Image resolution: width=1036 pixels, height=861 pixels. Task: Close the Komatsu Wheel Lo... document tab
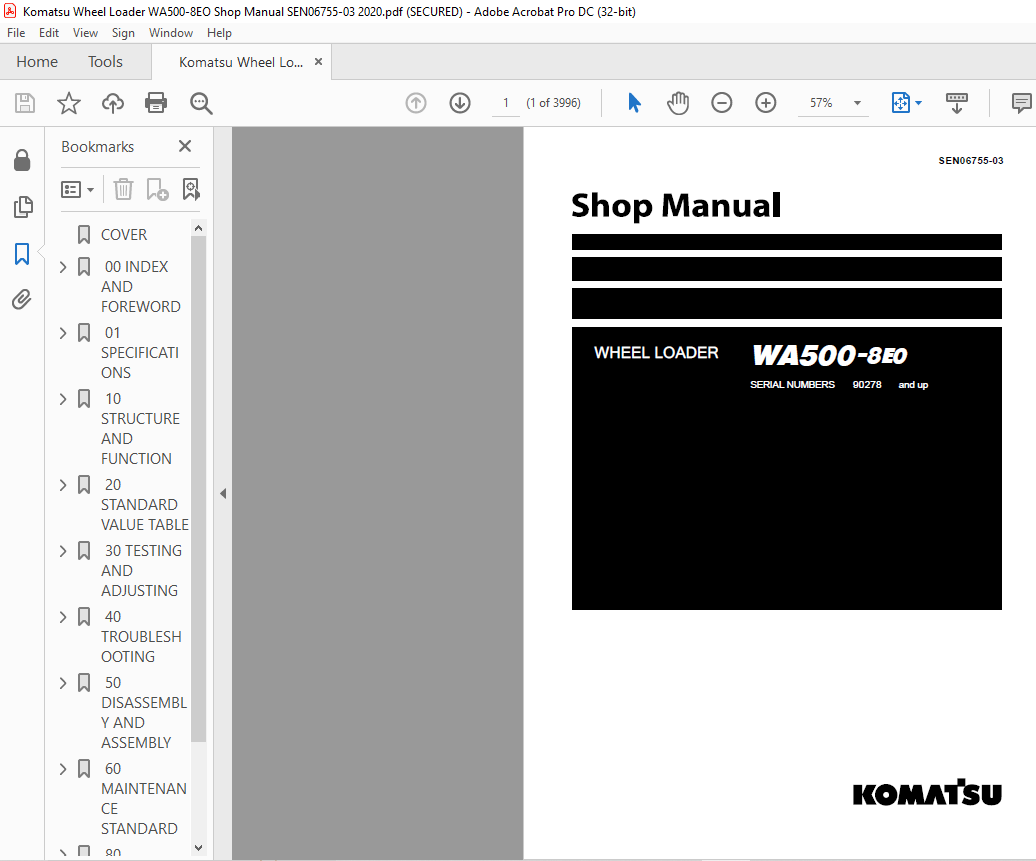tap(318, 61)
